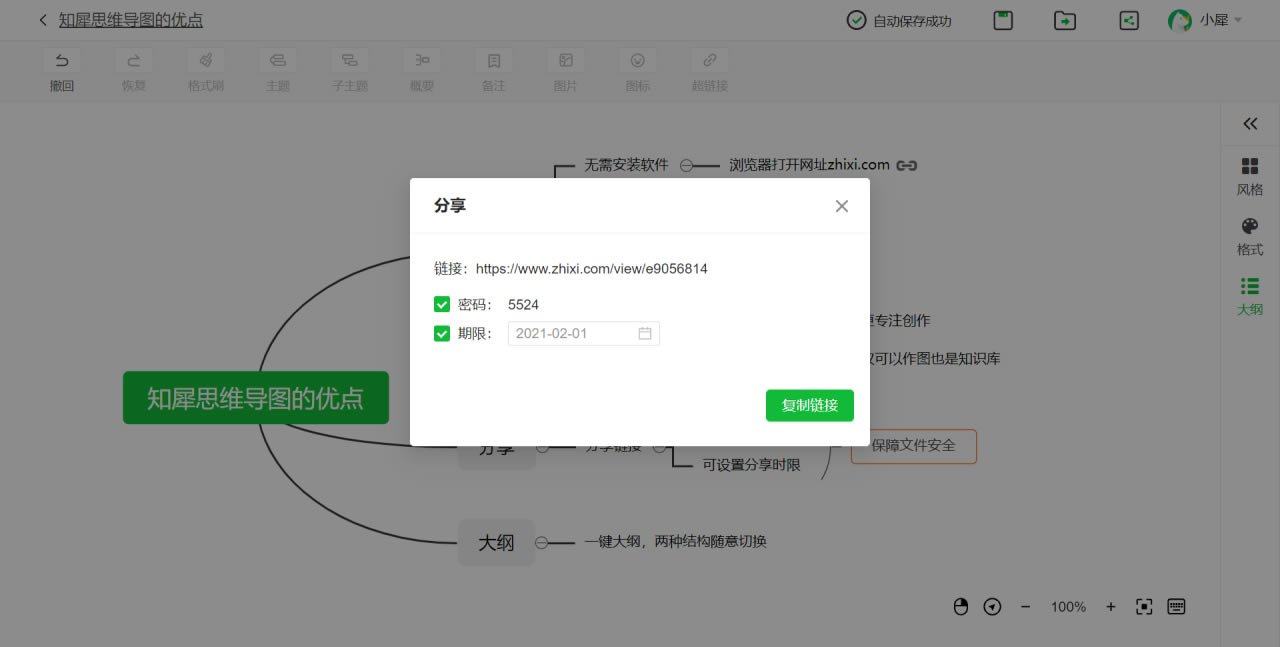
Task: Click the save icon in the top bar
Action: pos(1003,20)
